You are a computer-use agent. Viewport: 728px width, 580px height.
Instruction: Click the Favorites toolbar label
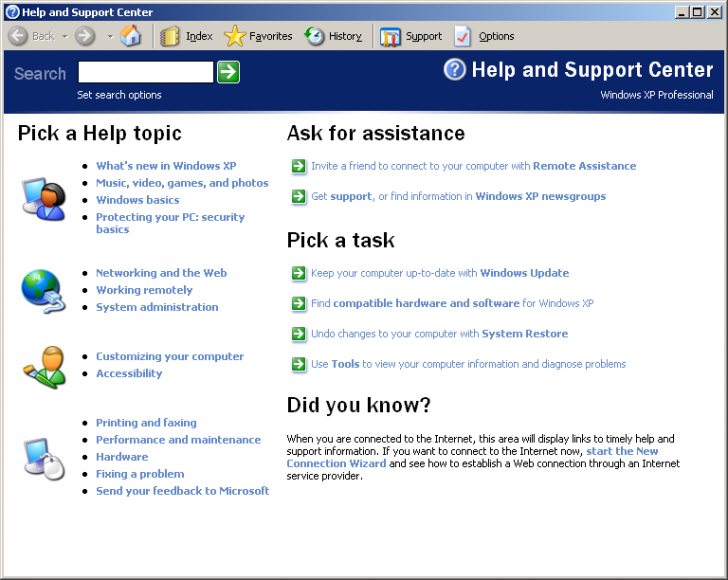(271, 36)
